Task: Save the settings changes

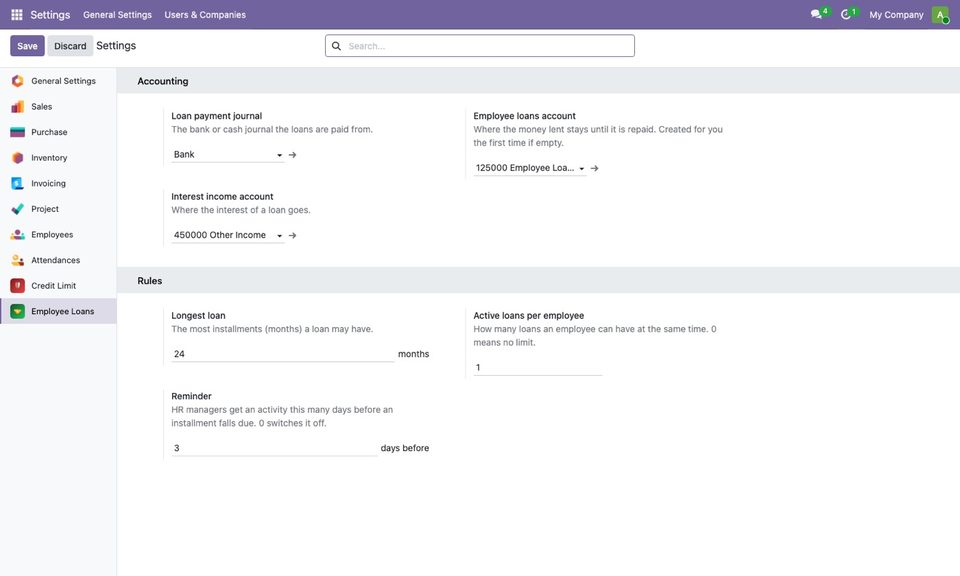Action: coord(27,46)
